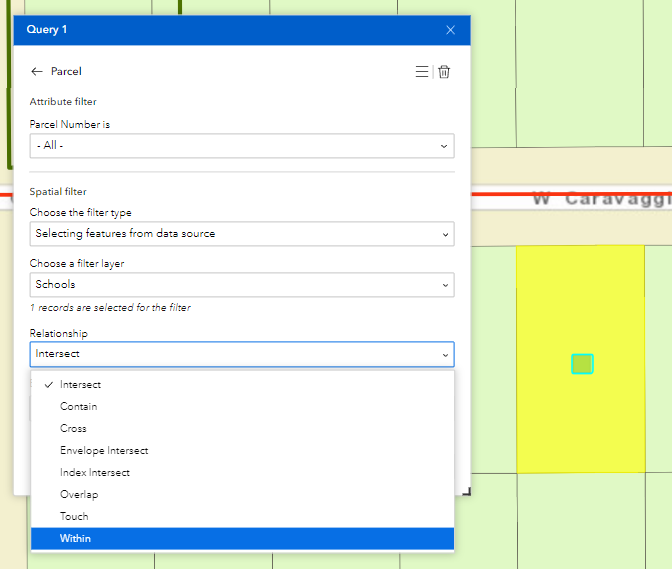Choose Contain from the relationship list

[243, 406]
